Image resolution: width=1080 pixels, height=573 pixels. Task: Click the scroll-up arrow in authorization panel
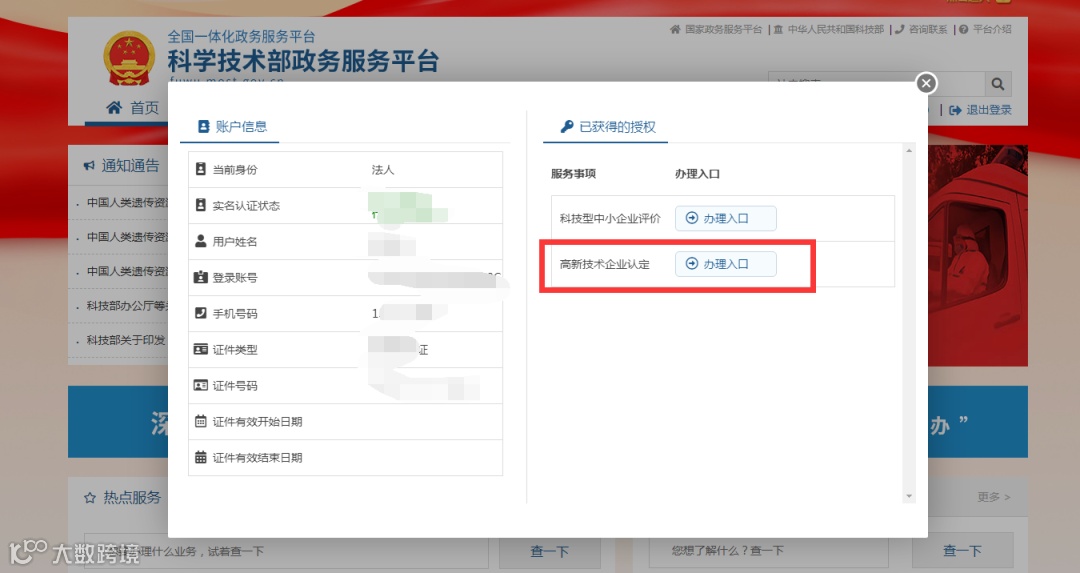pos(909,151)
